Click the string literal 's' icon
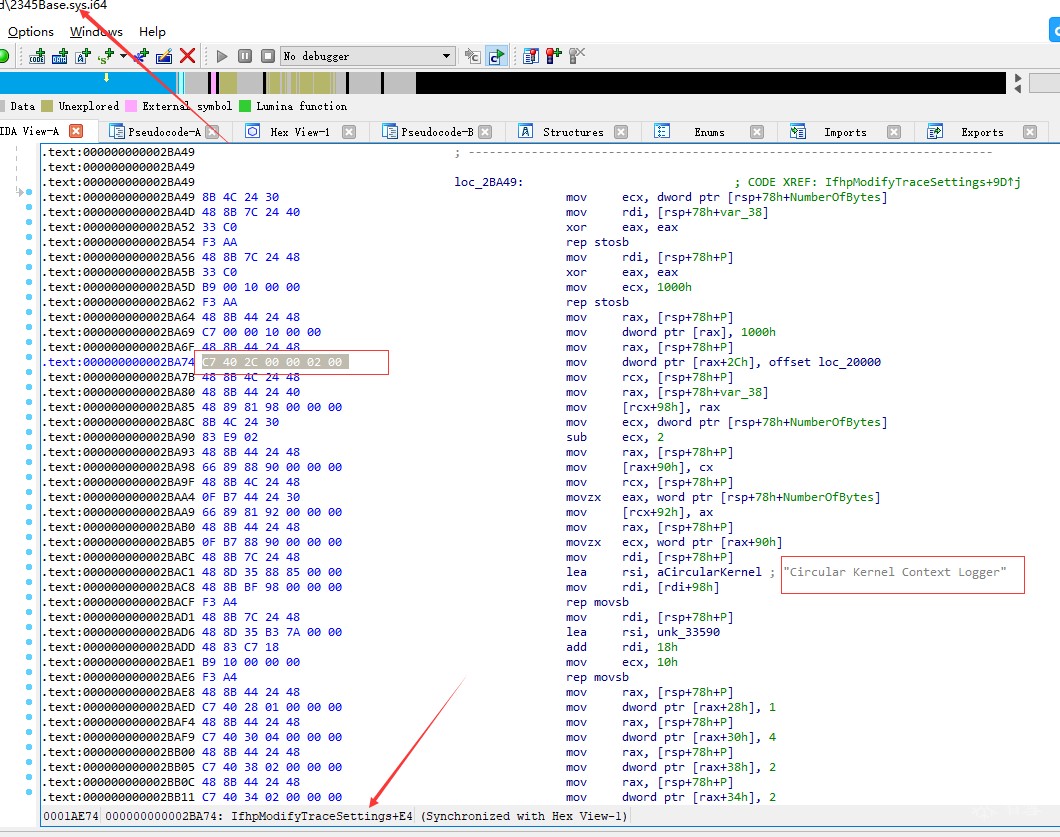 (x=105, y=56)
